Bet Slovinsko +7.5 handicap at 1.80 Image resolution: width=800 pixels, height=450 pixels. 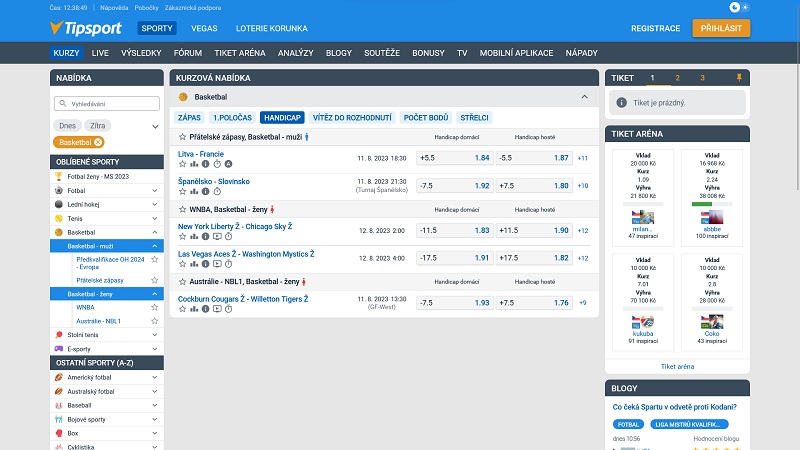534,186
